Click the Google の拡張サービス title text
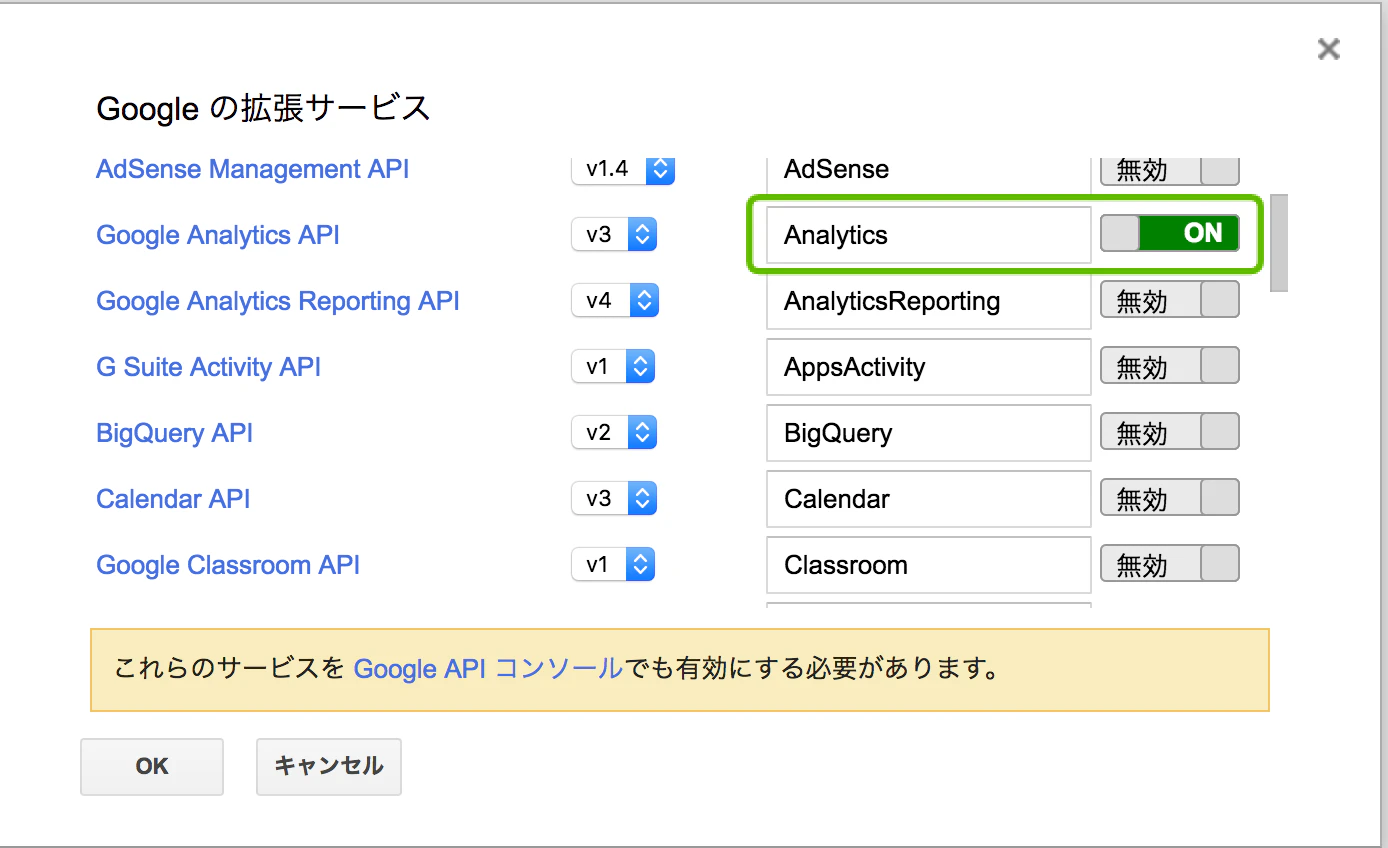The height and width of the screenshot is (848, 1388). pos(263,107)
